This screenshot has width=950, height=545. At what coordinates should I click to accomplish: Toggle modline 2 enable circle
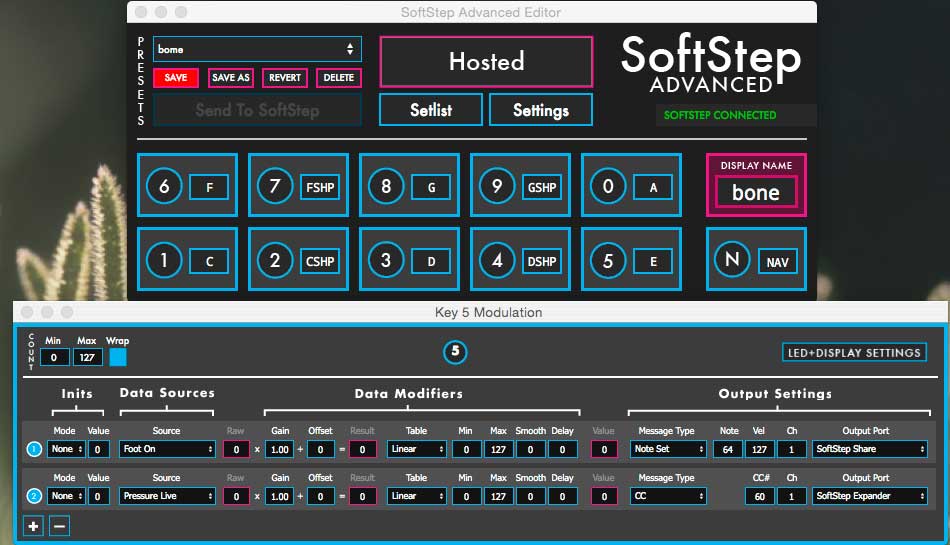click(x=33, y=496)
